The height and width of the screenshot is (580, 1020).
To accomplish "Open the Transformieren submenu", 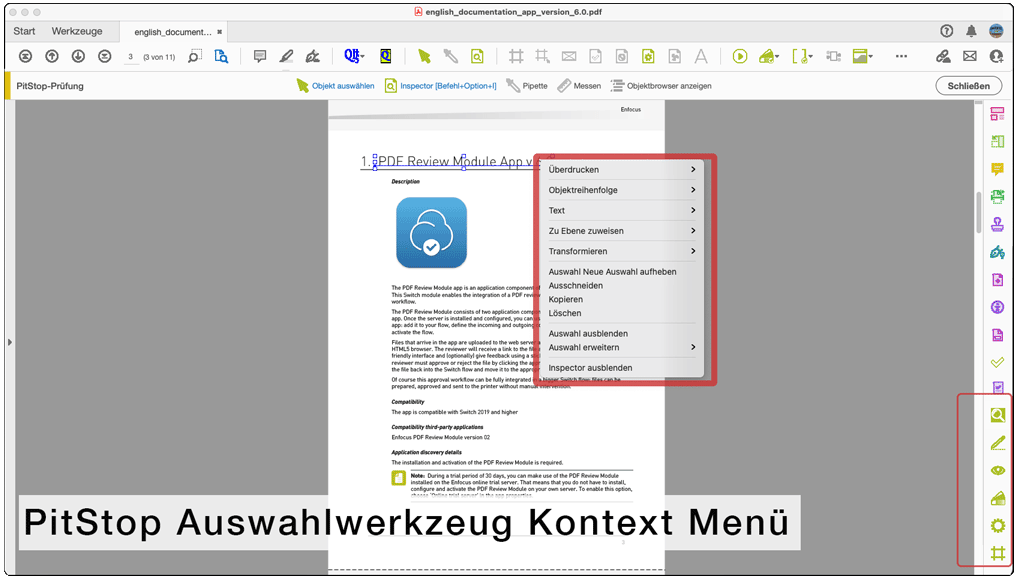I will [622, 251].
